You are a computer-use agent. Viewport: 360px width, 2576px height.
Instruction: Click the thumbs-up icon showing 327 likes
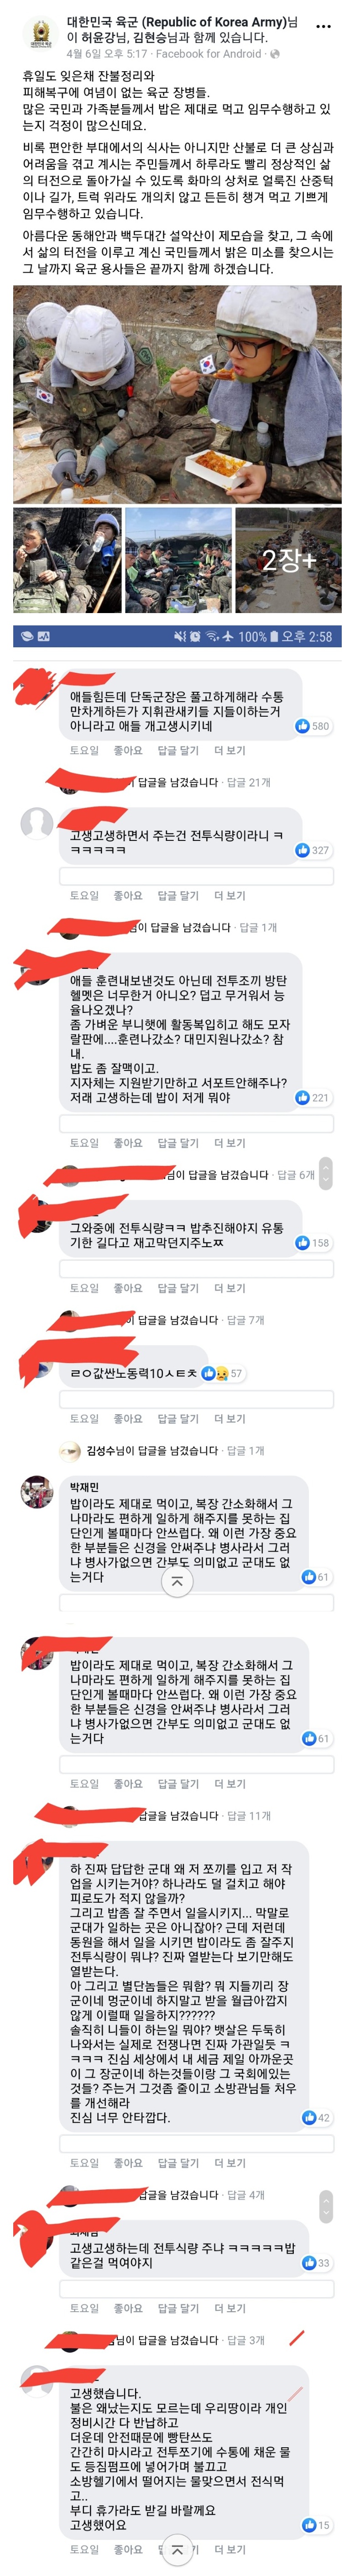pos(302,850)
